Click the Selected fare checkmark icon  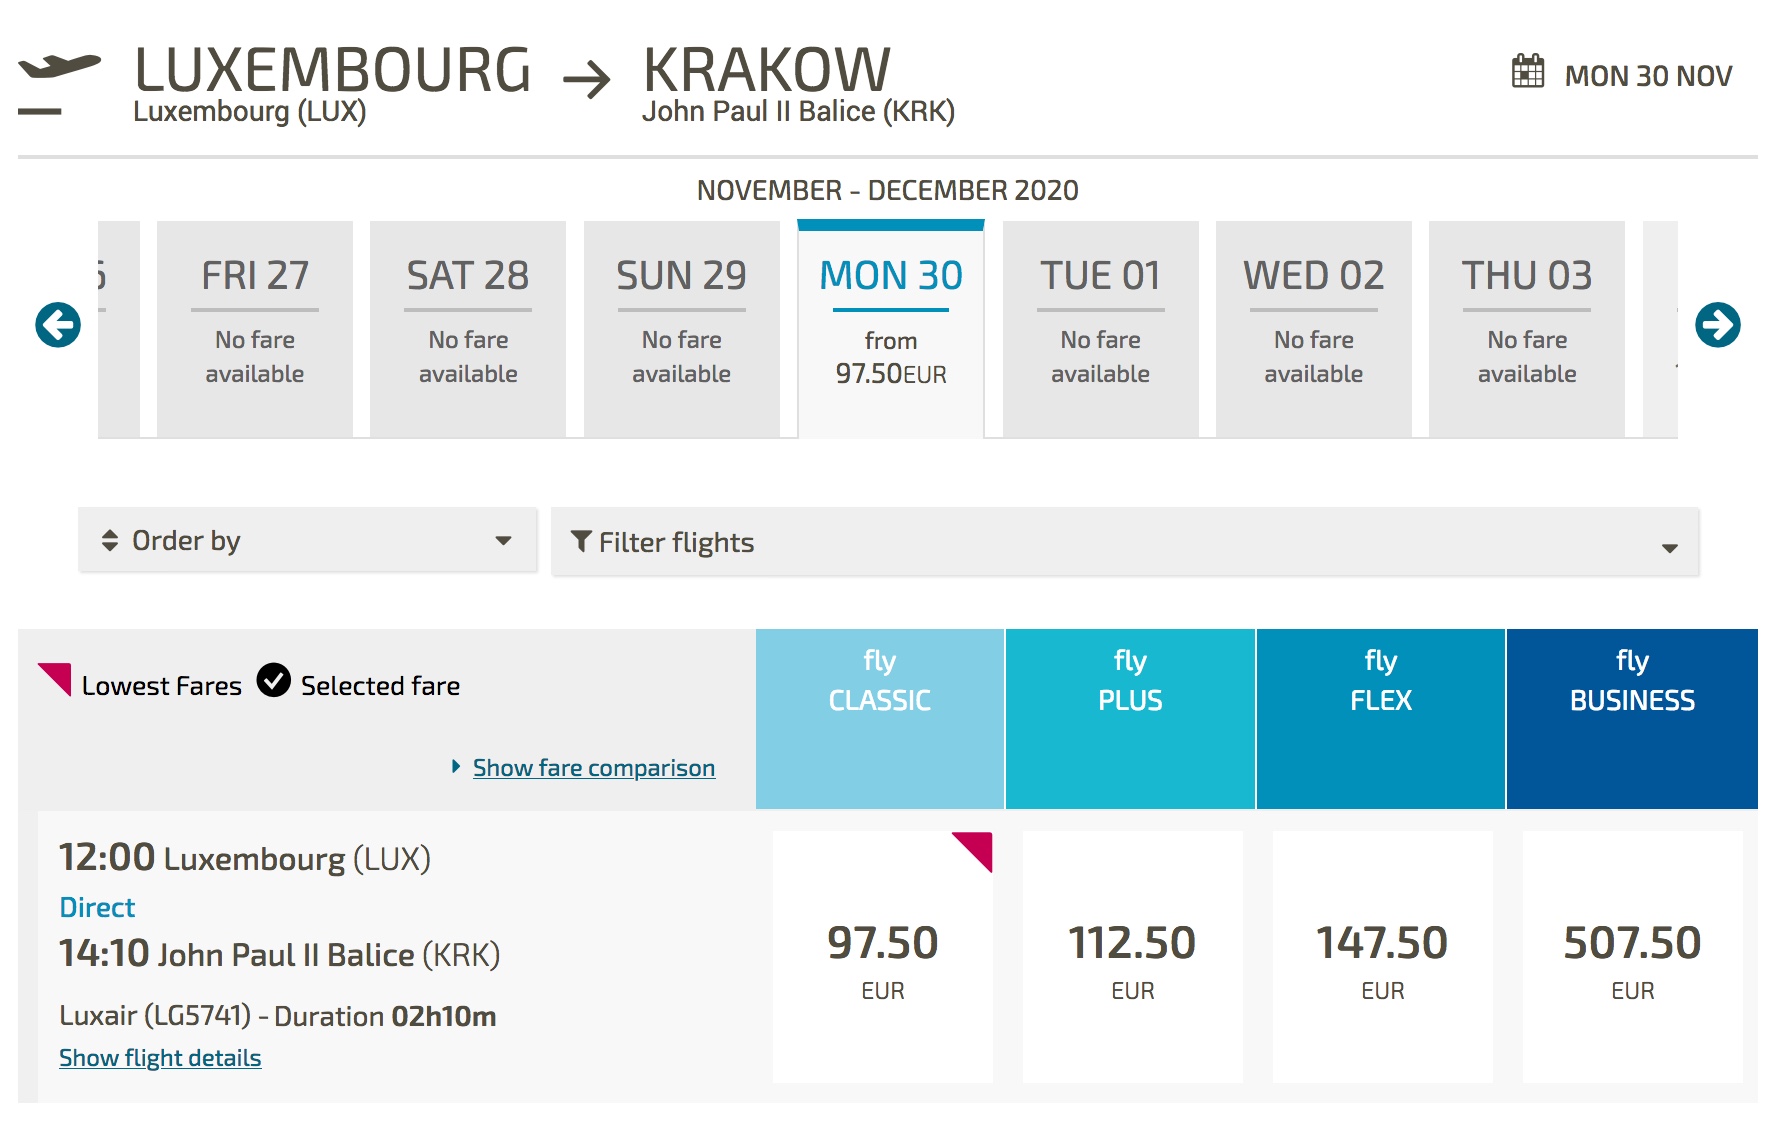pos(273,680)
